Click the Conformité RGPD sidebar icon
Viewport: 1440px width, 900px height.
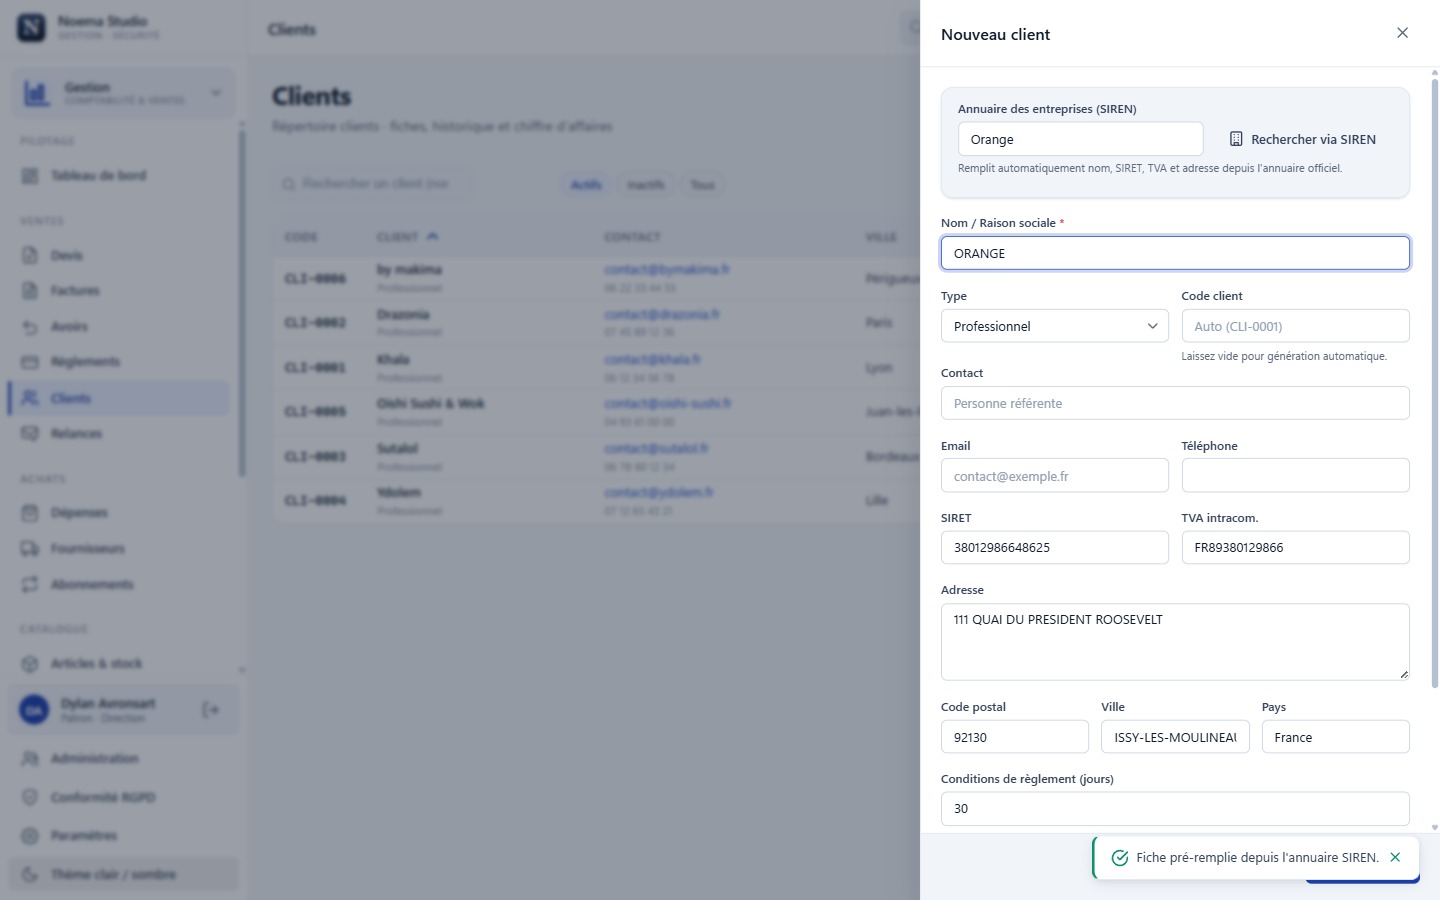click(x=30, y=798)
